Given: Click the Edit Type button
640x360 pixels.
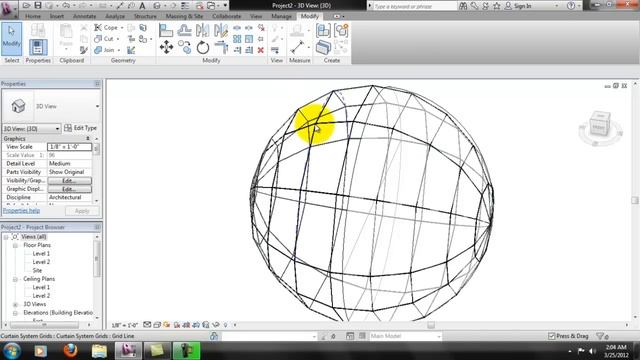Looking at the screenshot, I should click(x=80, y=128).
